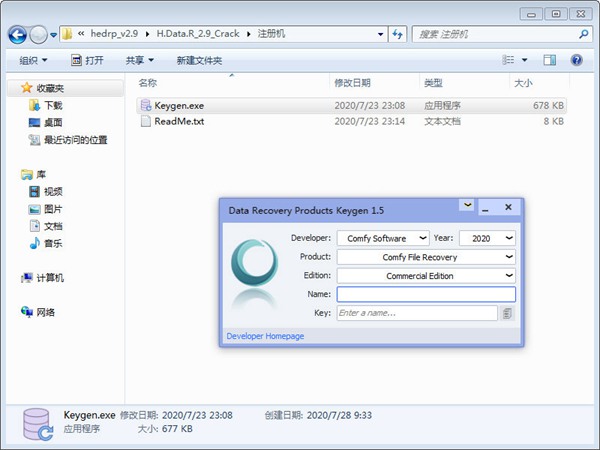Select the ReadMe.txt file
The image size is (600, 450).
179,121
